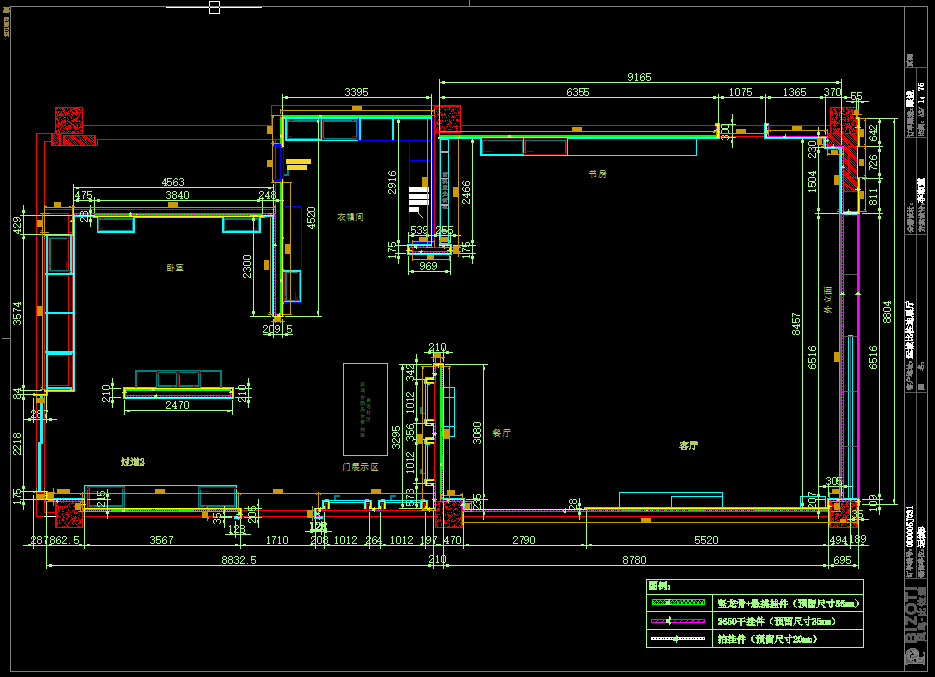Select the 5520 dimension under 客厅

coord(706,540)
